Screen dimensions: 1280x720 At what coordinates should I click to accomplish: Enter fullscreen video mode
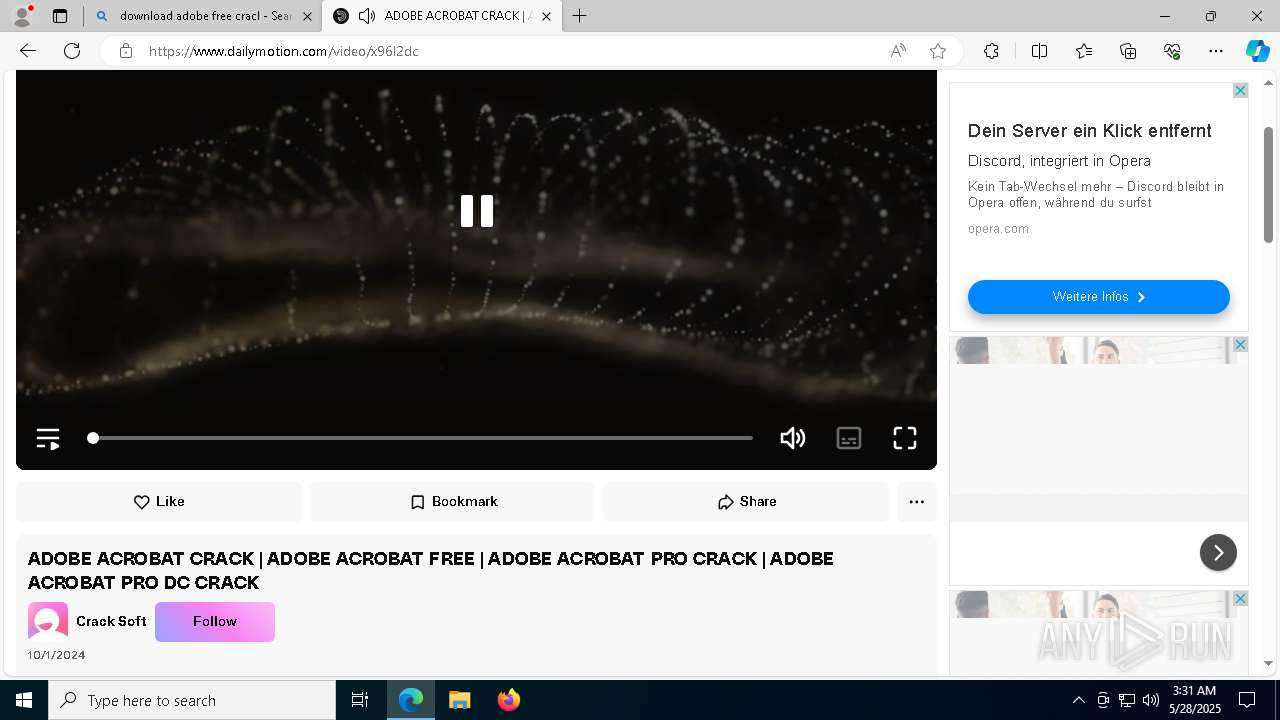click(x=905, y=438)
